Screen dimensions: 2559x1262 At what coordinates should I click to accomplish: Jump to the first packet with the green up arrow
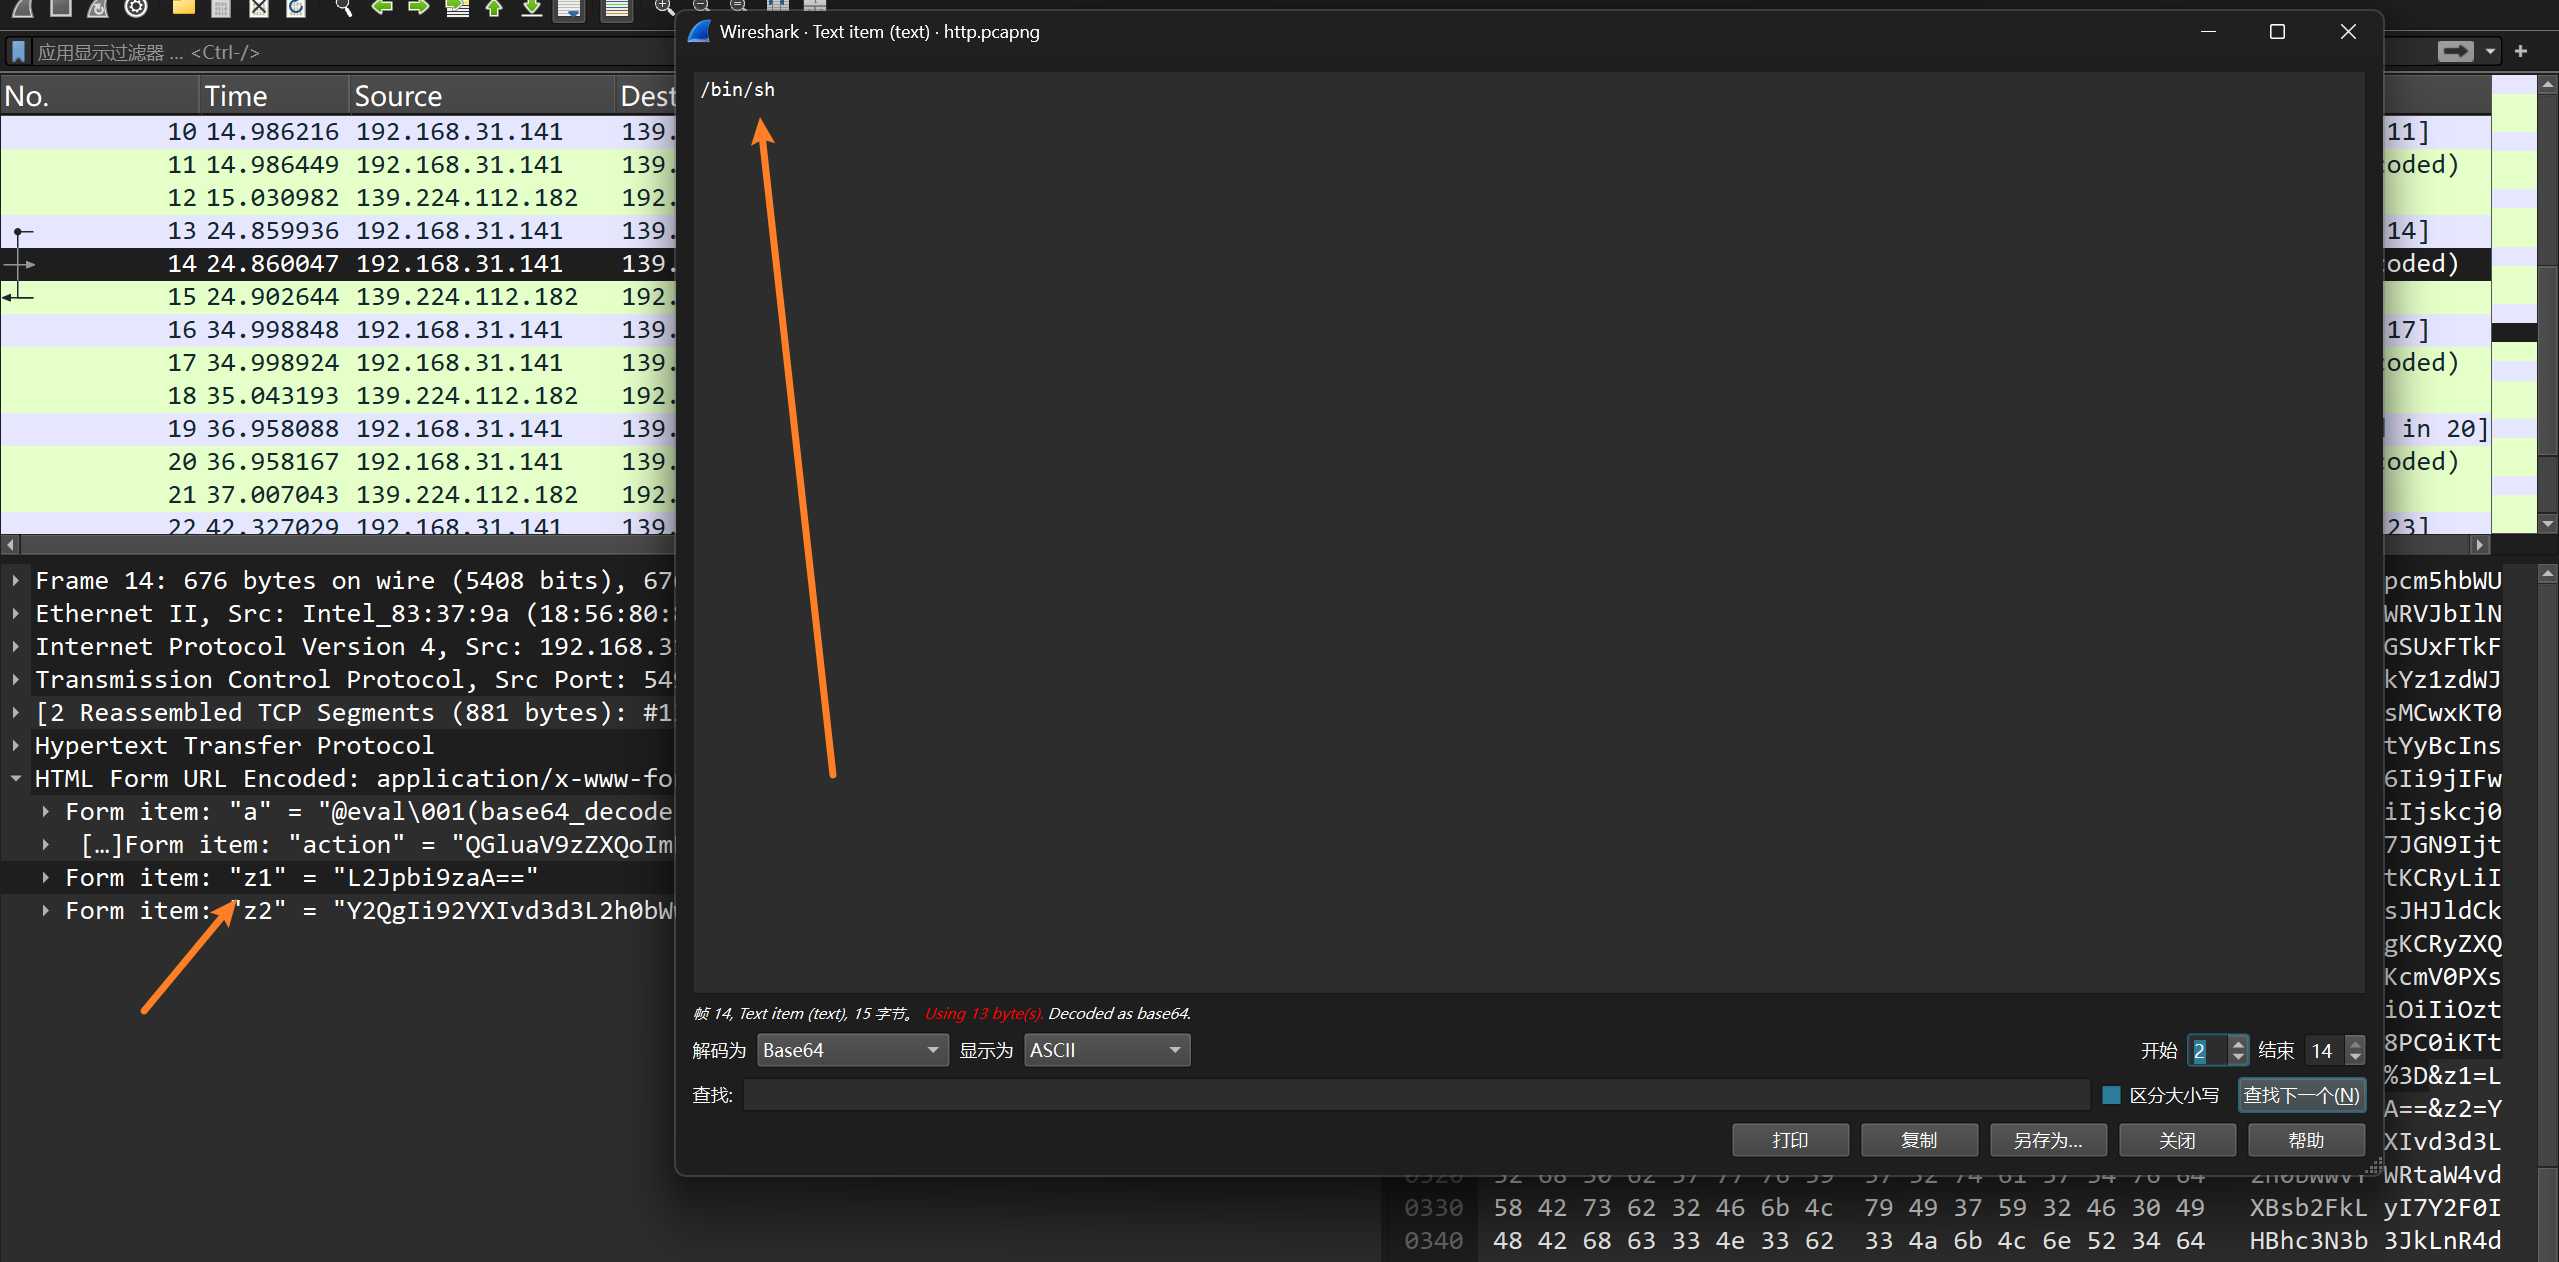[494, 8]
